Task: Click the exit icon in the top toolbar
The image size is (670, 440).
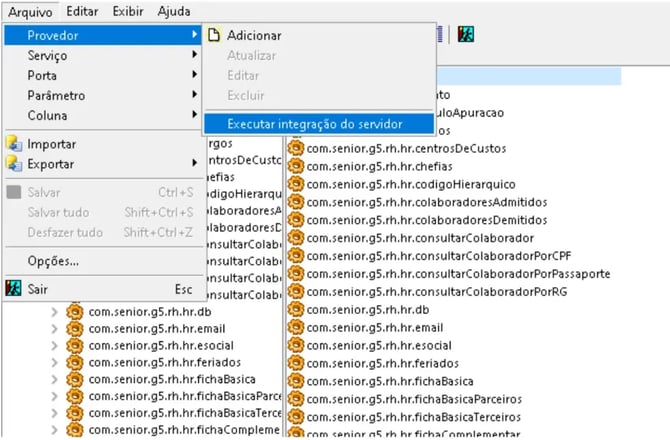Action: tap(465, 33)
